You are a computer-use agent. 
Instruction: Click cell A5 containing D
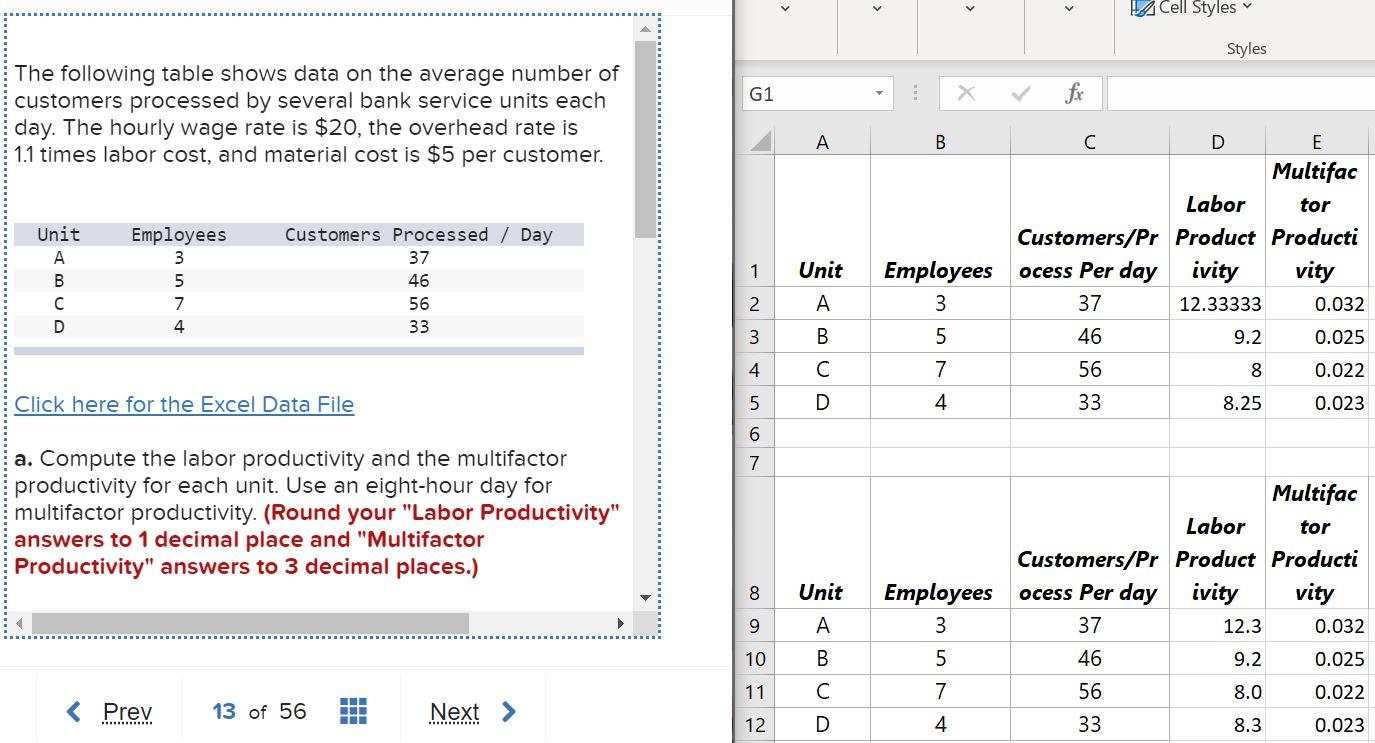[822, 403]
